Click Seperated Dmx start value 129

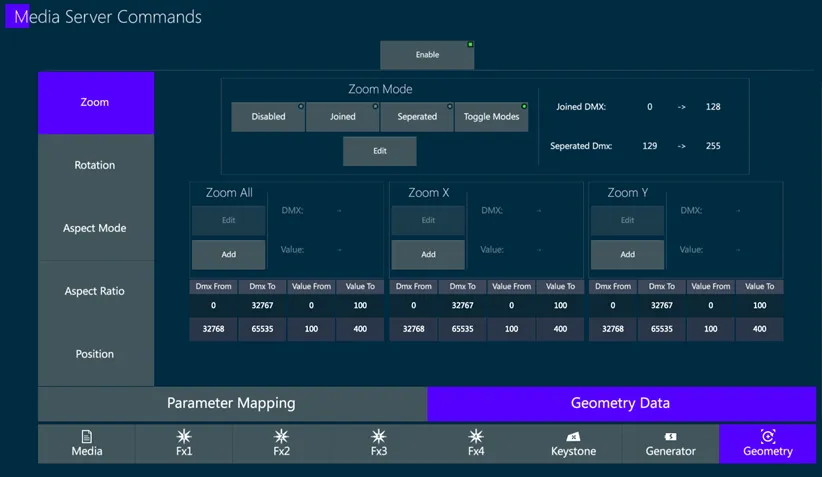pyautogui.click(x=650, y=146)
